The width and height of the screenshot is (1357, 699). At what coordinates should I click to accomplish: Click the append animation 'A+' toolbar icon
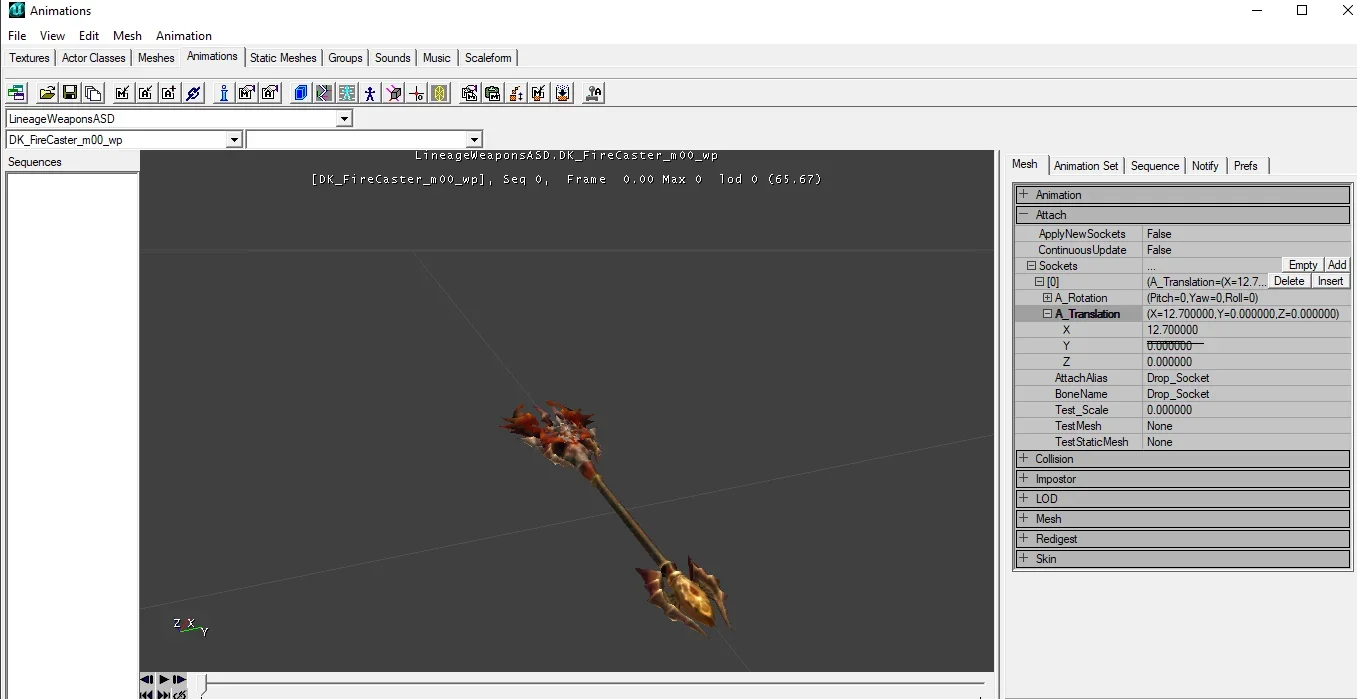169,93
